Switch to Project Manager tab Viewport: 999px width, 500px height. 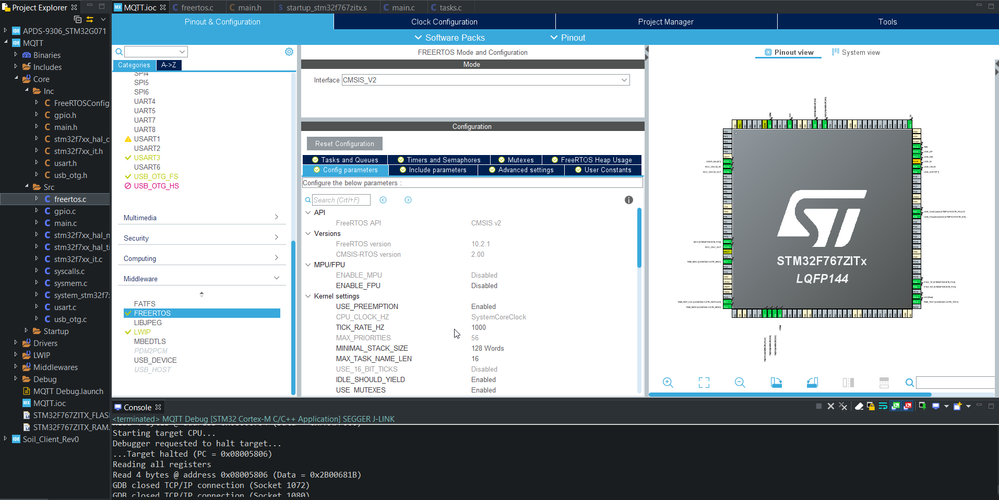[x=666, y=22]
